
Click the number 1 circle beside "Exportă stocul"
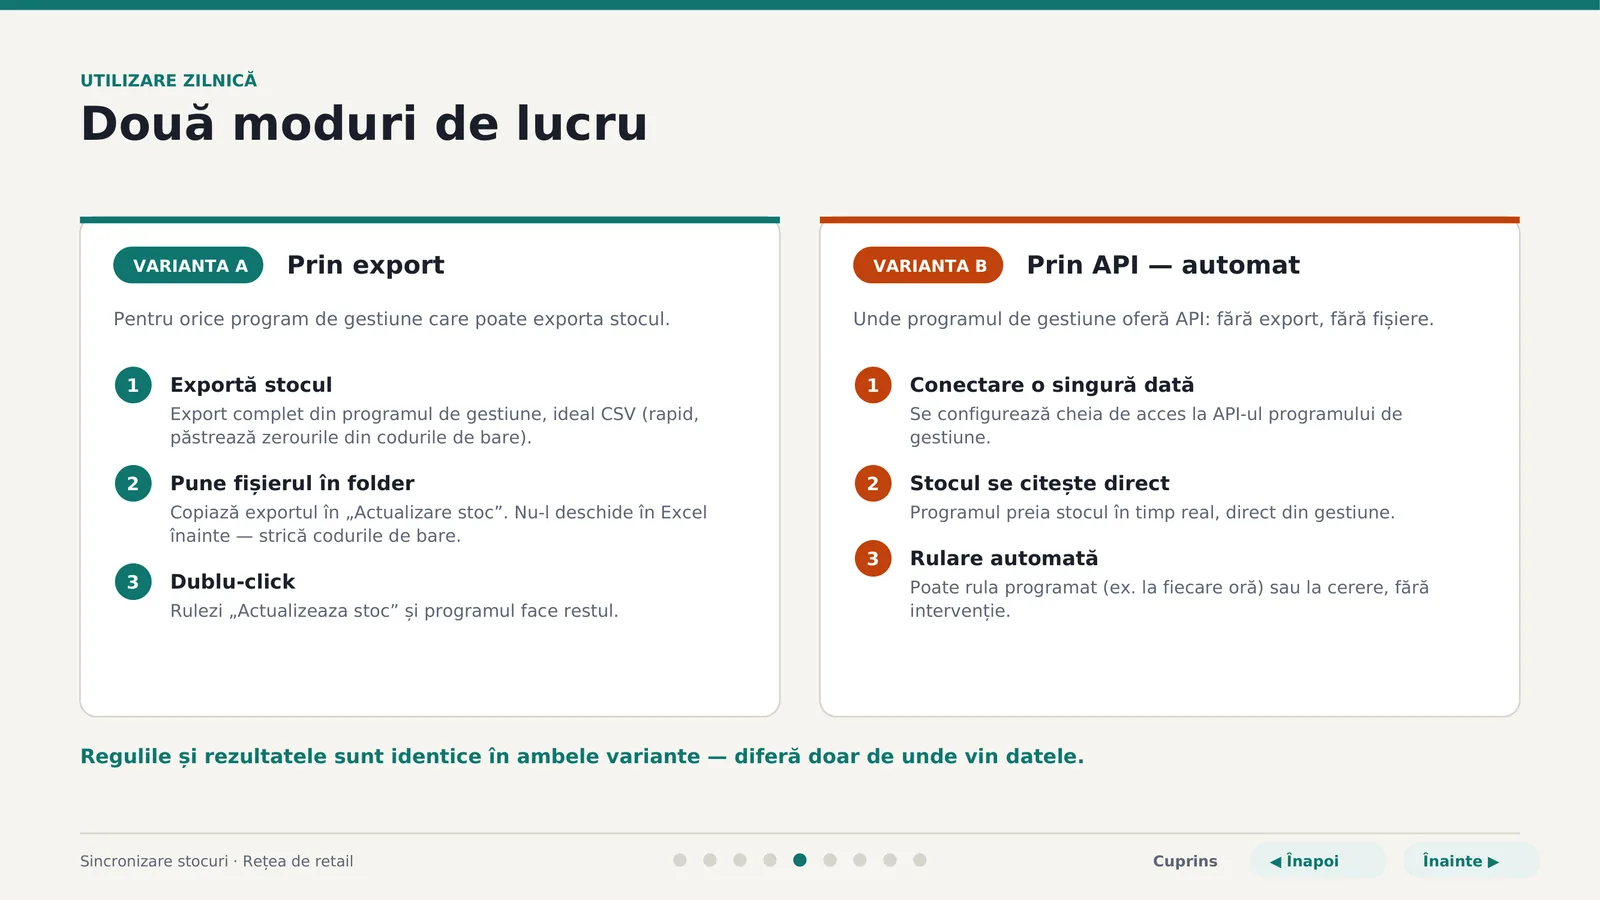coord(133,385)
